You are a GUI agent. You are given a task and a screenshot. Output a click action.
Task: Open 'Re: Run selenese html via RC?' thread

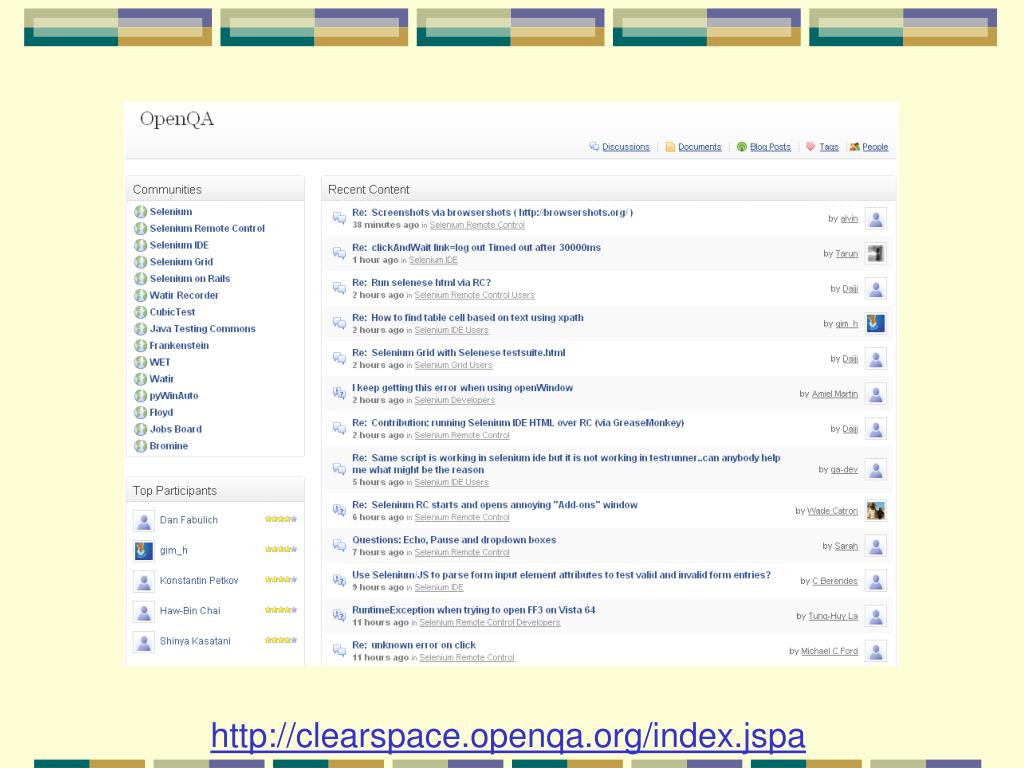(x=421, y=283)
